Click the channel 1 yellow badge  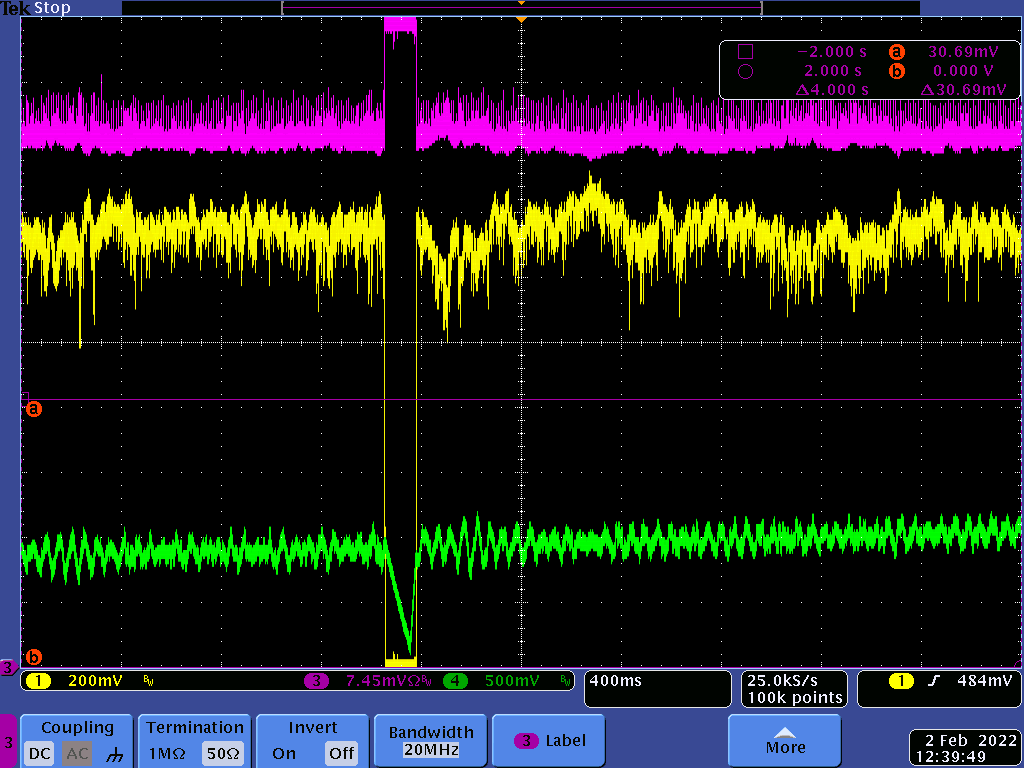(x=39, y=681)
